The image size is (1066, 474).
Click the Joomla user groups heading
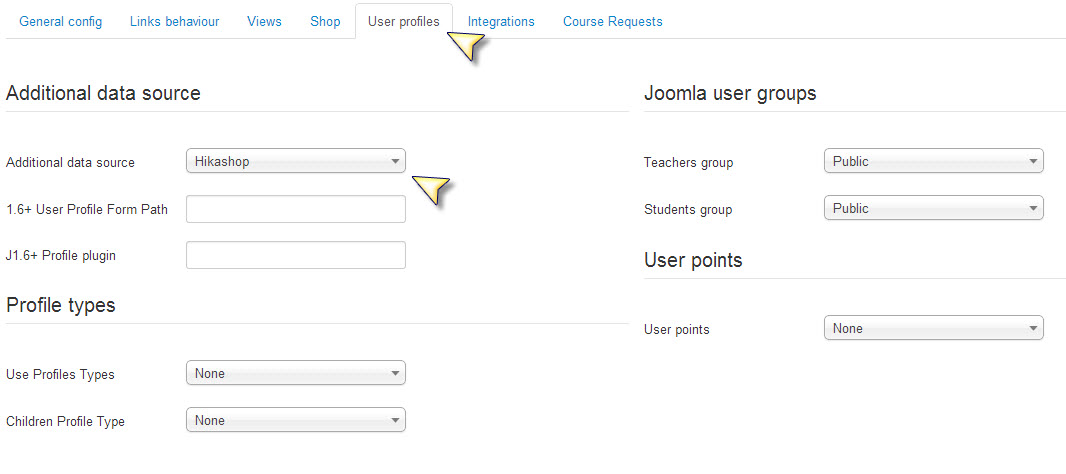730,93
